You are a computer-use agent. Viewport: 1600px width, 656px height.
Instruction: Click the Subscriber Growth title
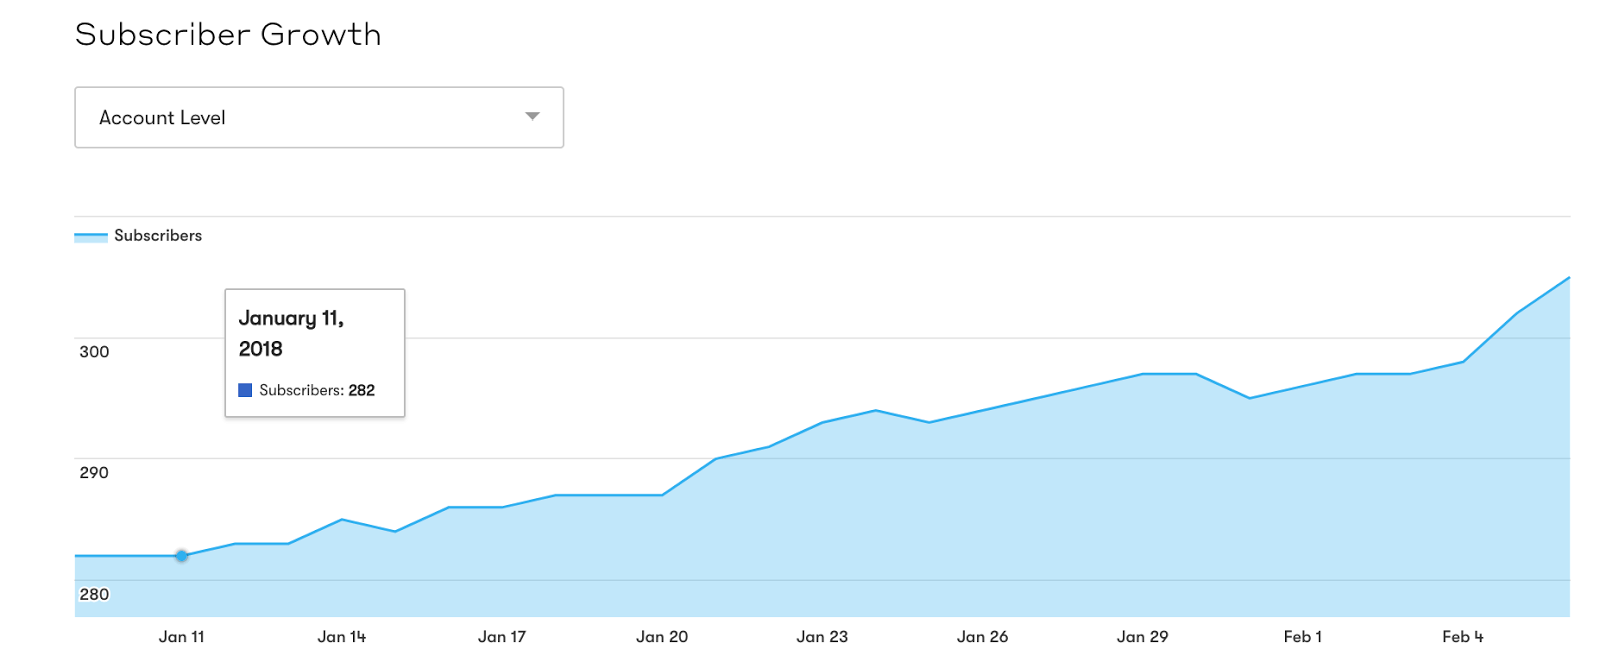tap(228, 34)
